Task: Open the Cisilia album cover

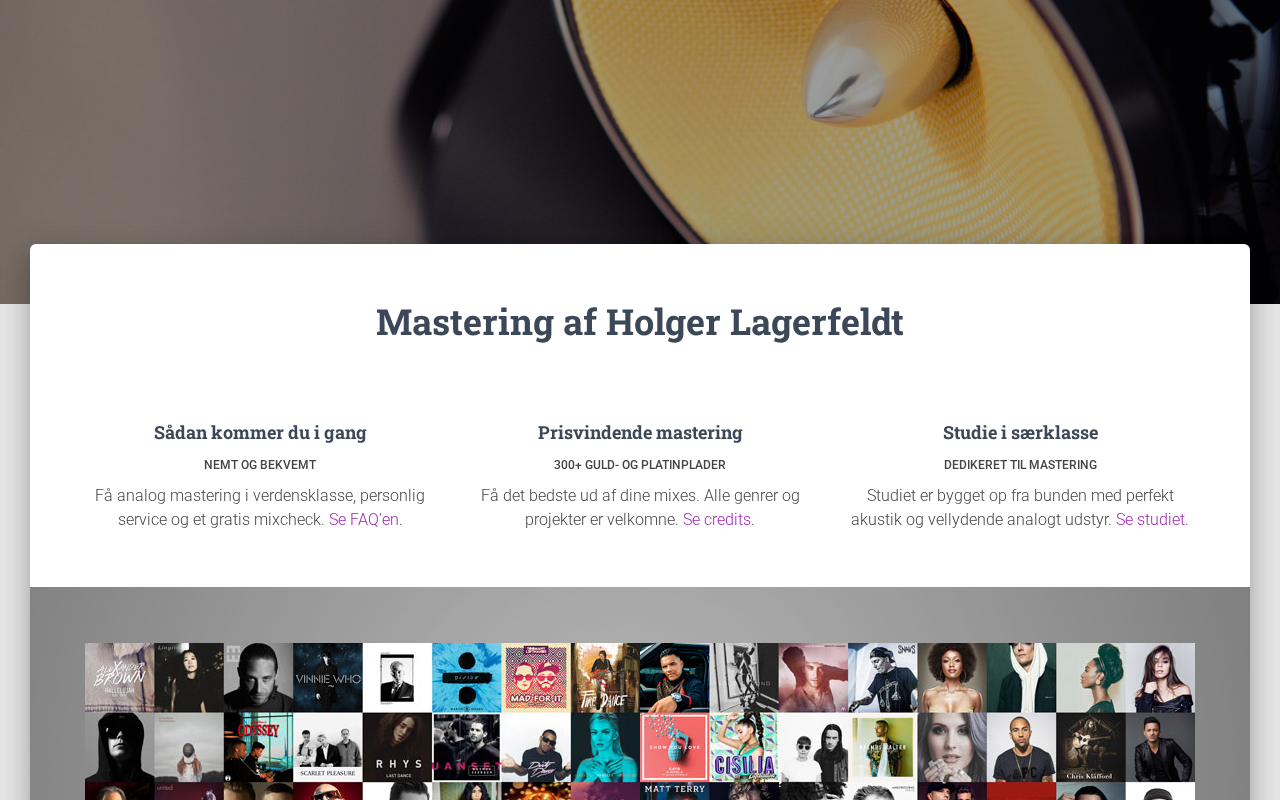Action: (744, 747)
